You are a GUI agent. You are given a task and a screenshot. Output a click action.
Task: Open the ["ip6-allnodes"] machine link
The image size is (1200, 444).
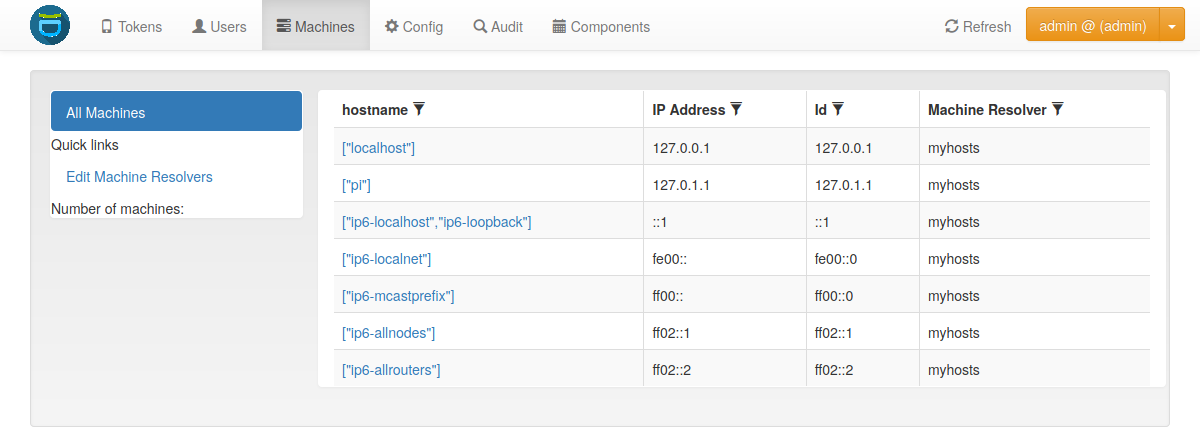click(x=388, y=333)
